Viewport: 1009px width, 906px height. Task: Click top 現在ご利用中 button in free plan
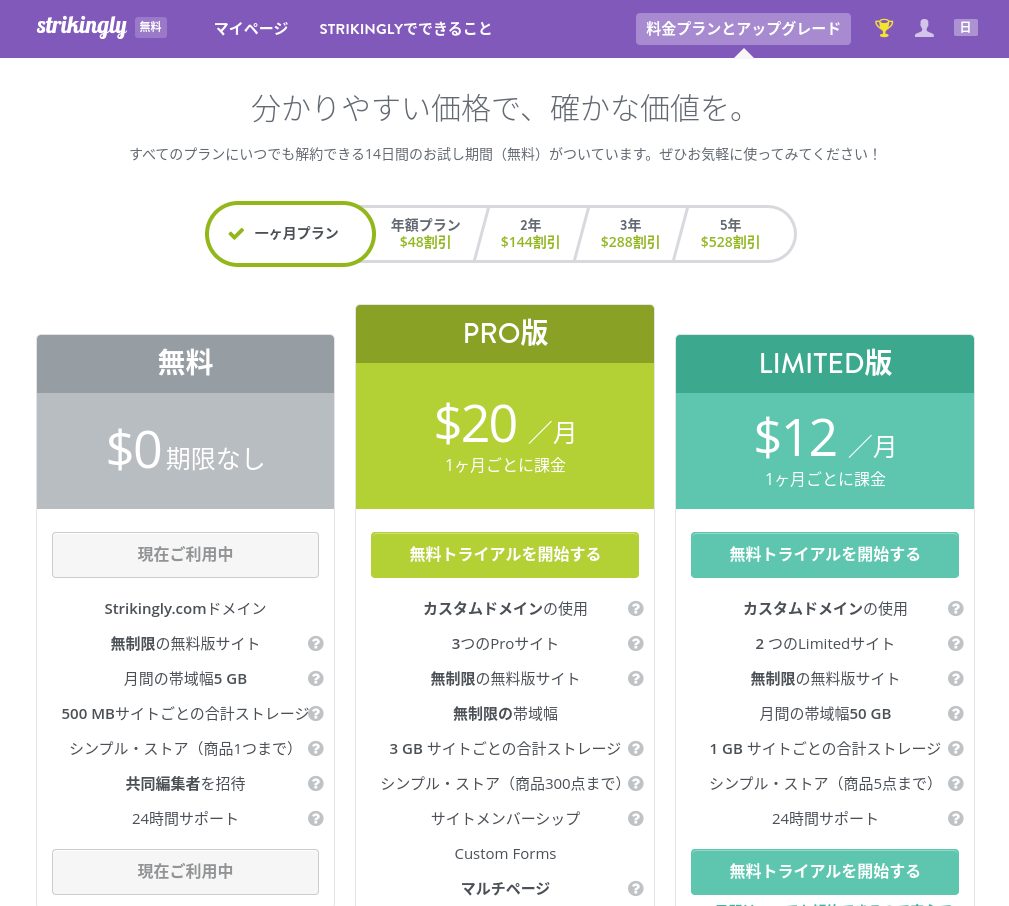coord(185,555)
